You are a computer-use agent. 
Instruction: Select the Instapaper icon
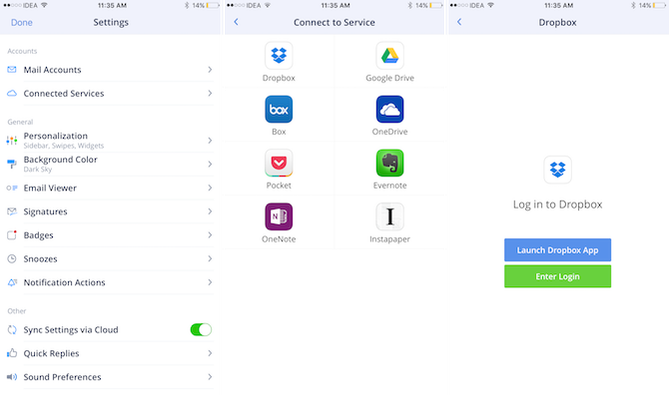click(390, 217)
